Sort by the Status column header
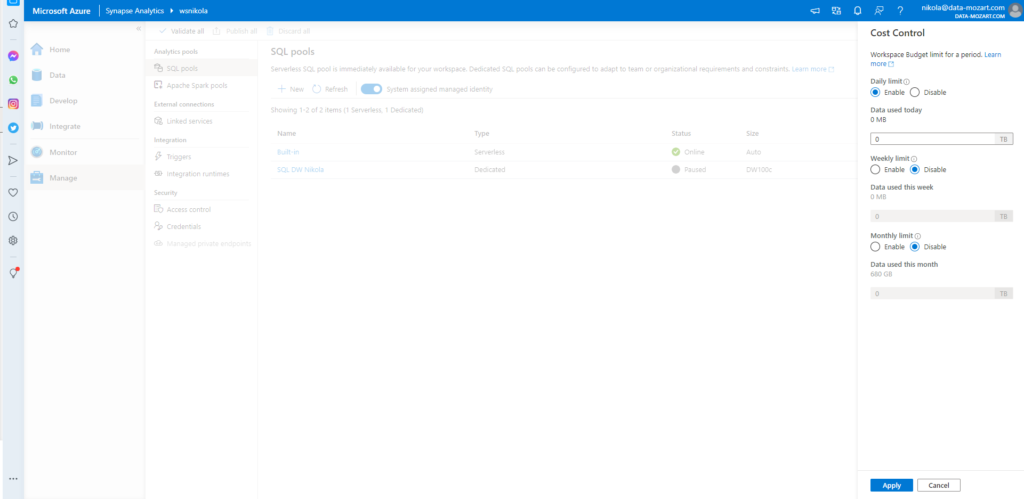The width and height of the screenshot is (1024, 499). pyautogui.click(x=681, y=133)
